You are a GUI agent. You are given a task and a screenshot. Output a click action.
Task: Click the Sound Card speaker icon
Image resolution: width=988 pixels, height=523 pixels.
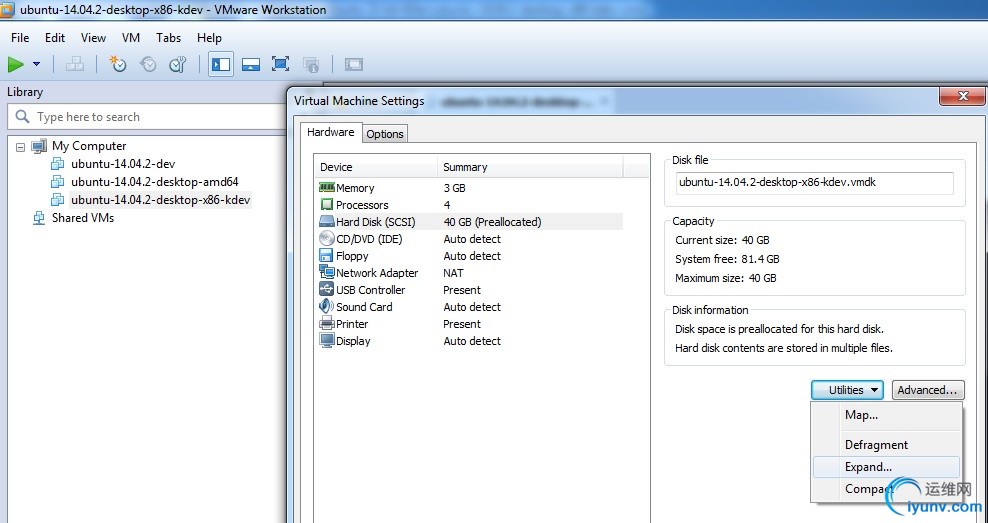click(x=326, y=306)
